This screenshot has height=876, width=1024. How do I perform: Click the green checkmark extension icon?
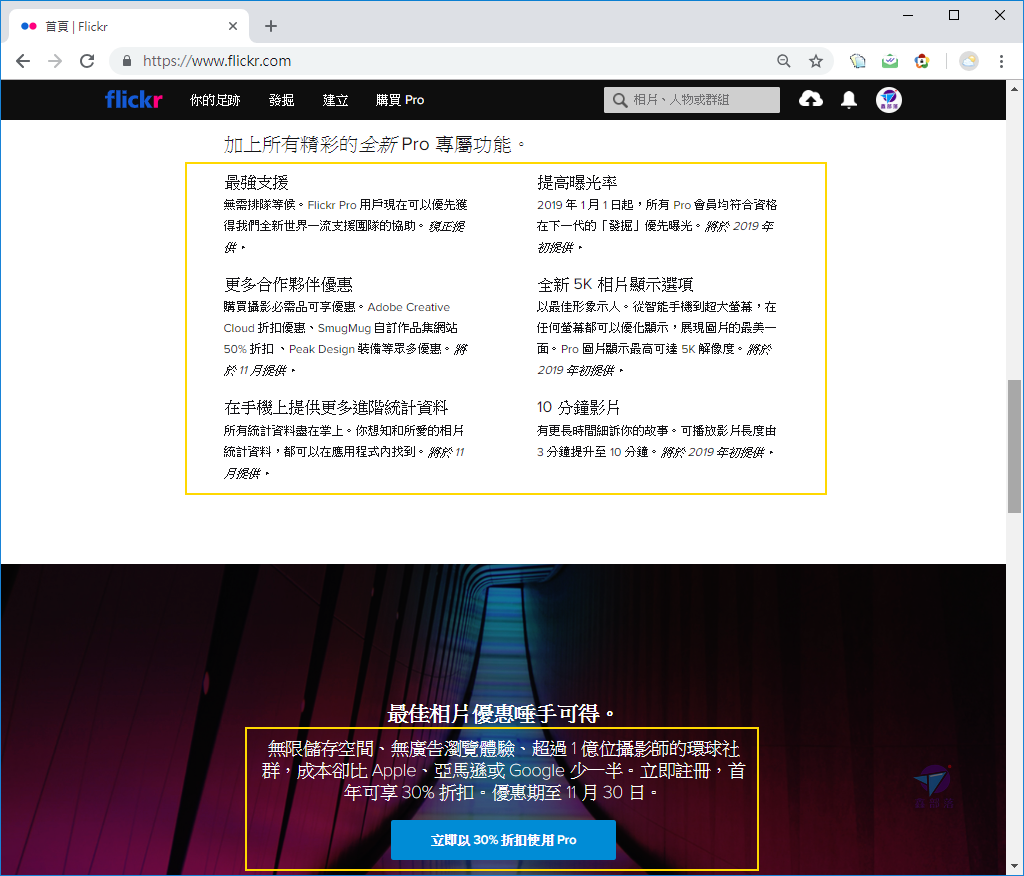tap(889, 61)
